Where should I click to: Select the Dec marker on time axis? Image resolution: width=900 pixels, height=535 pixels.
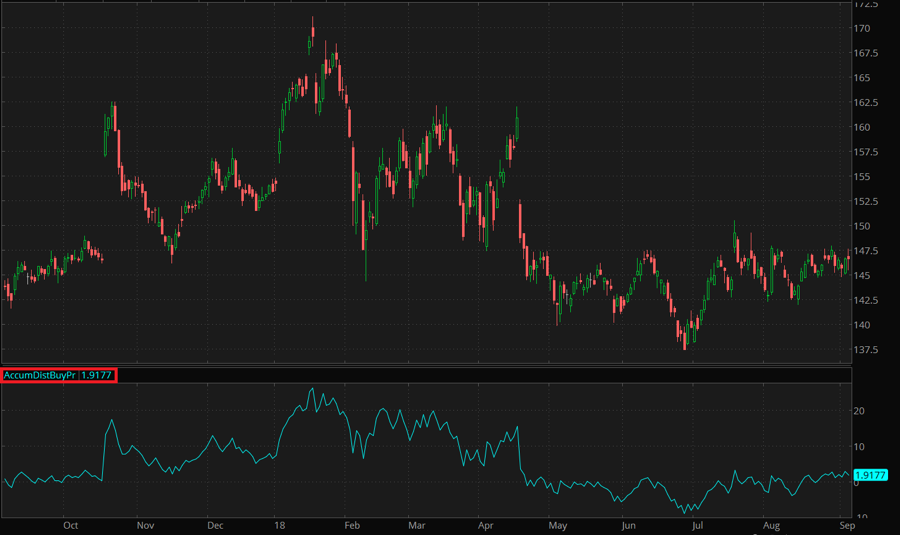tap(214, 524)
